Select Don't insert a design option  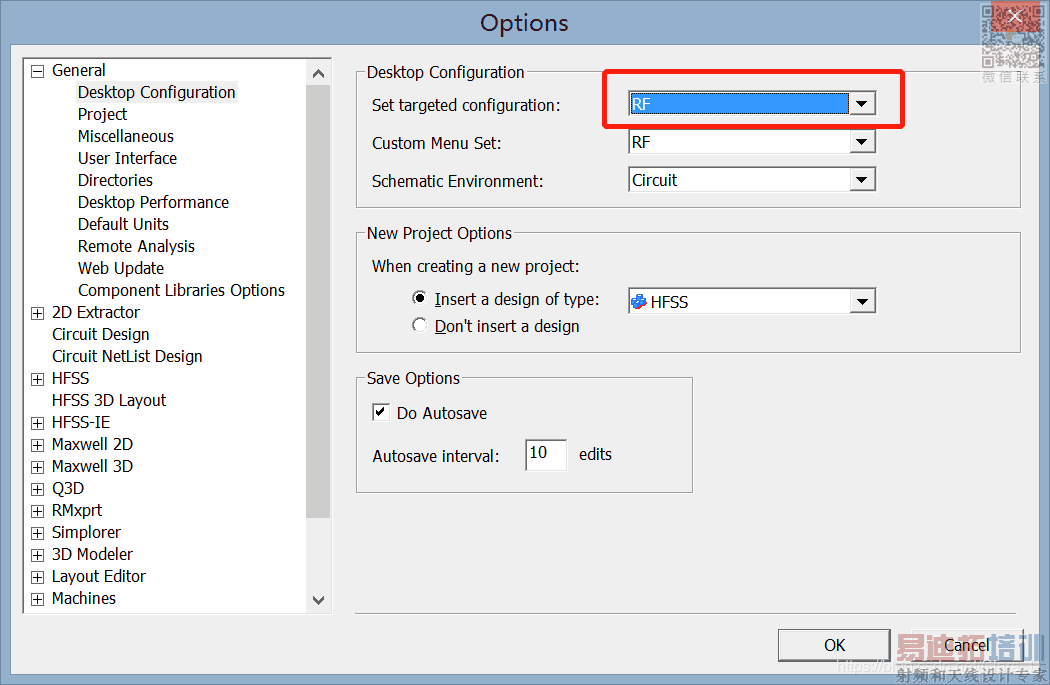pos(420,326)
